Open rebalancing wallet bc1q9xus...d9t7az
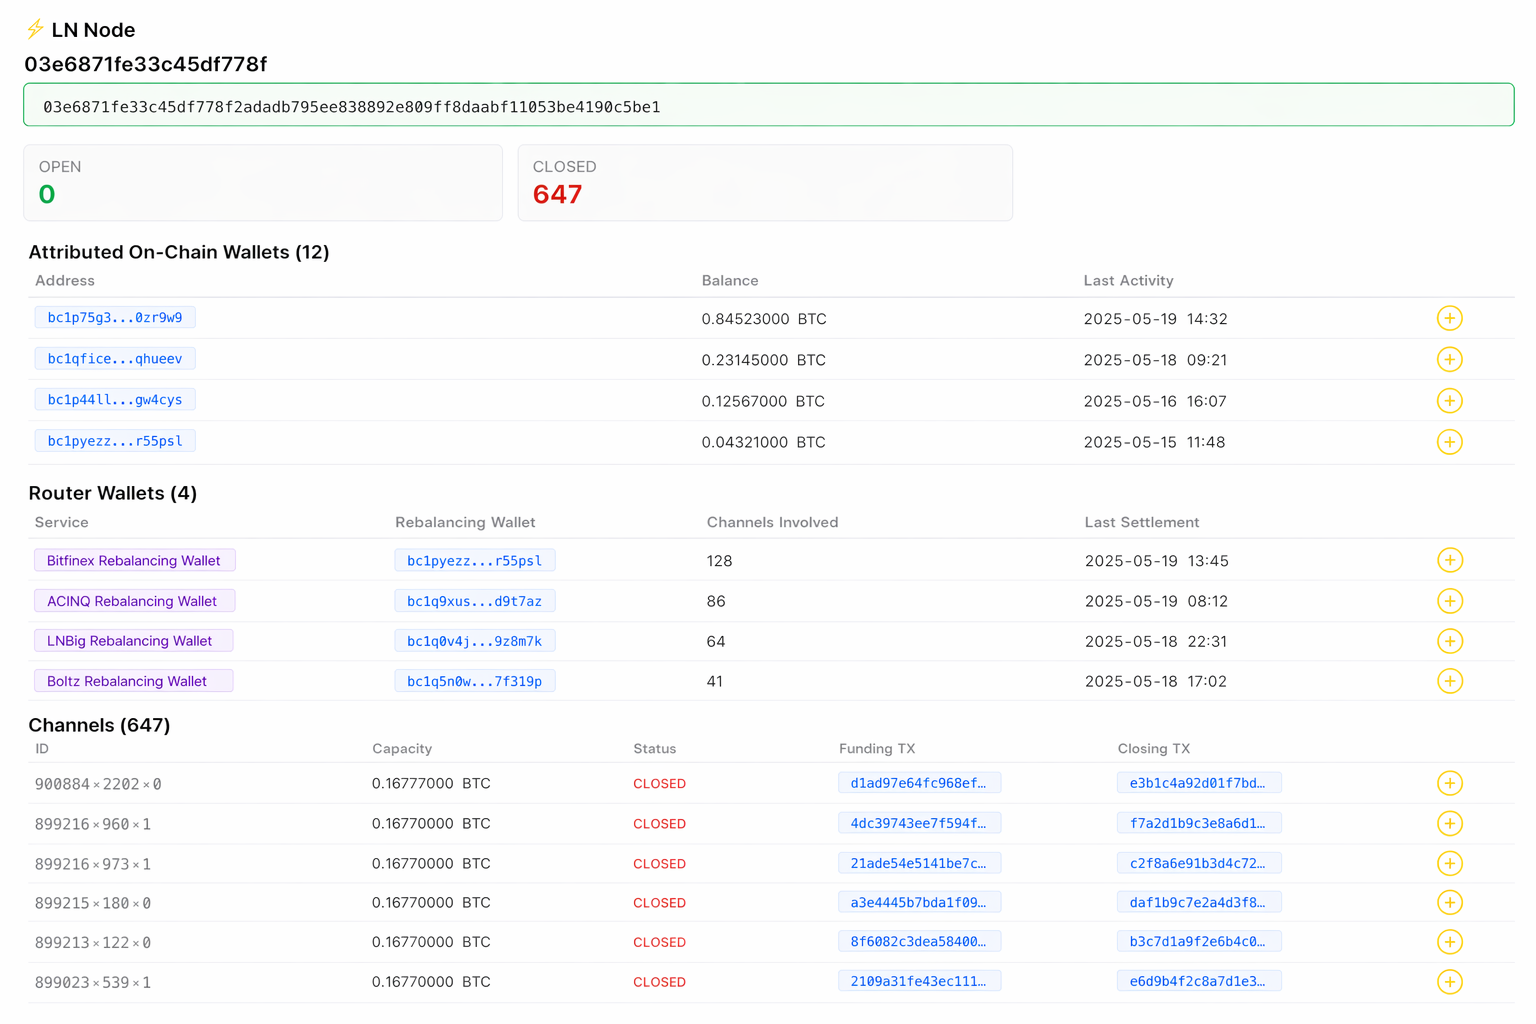 point(475,601)
